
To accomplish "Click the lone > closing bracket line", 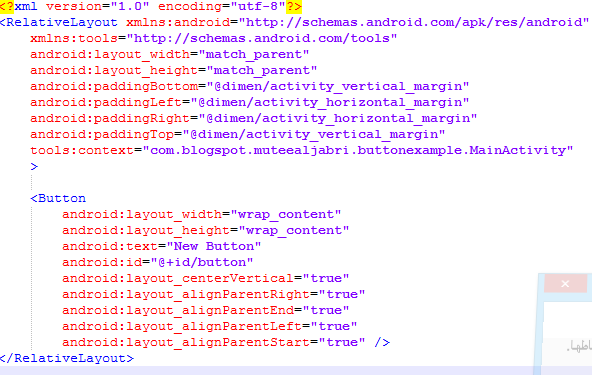I will 34,167.
